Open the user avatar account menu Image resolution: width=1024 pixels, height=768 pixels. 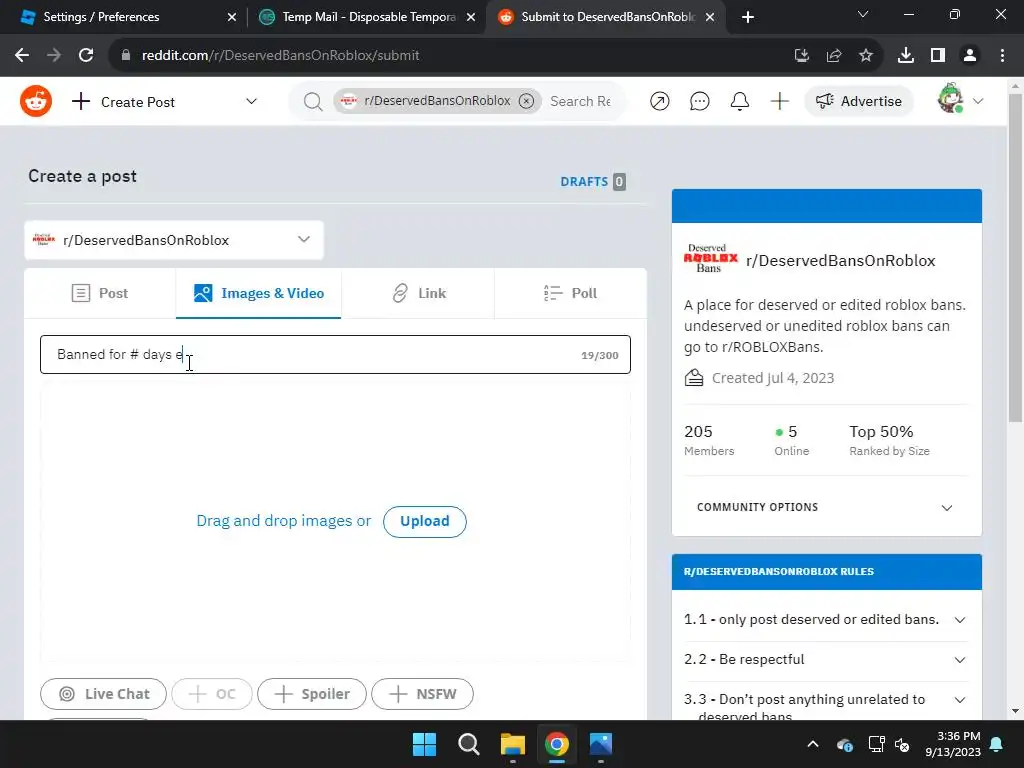[959, 100]
